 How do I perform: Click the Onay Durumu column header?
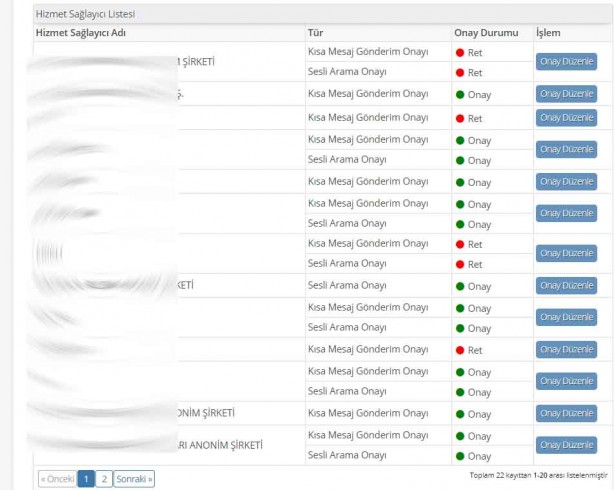pos(485,33)
